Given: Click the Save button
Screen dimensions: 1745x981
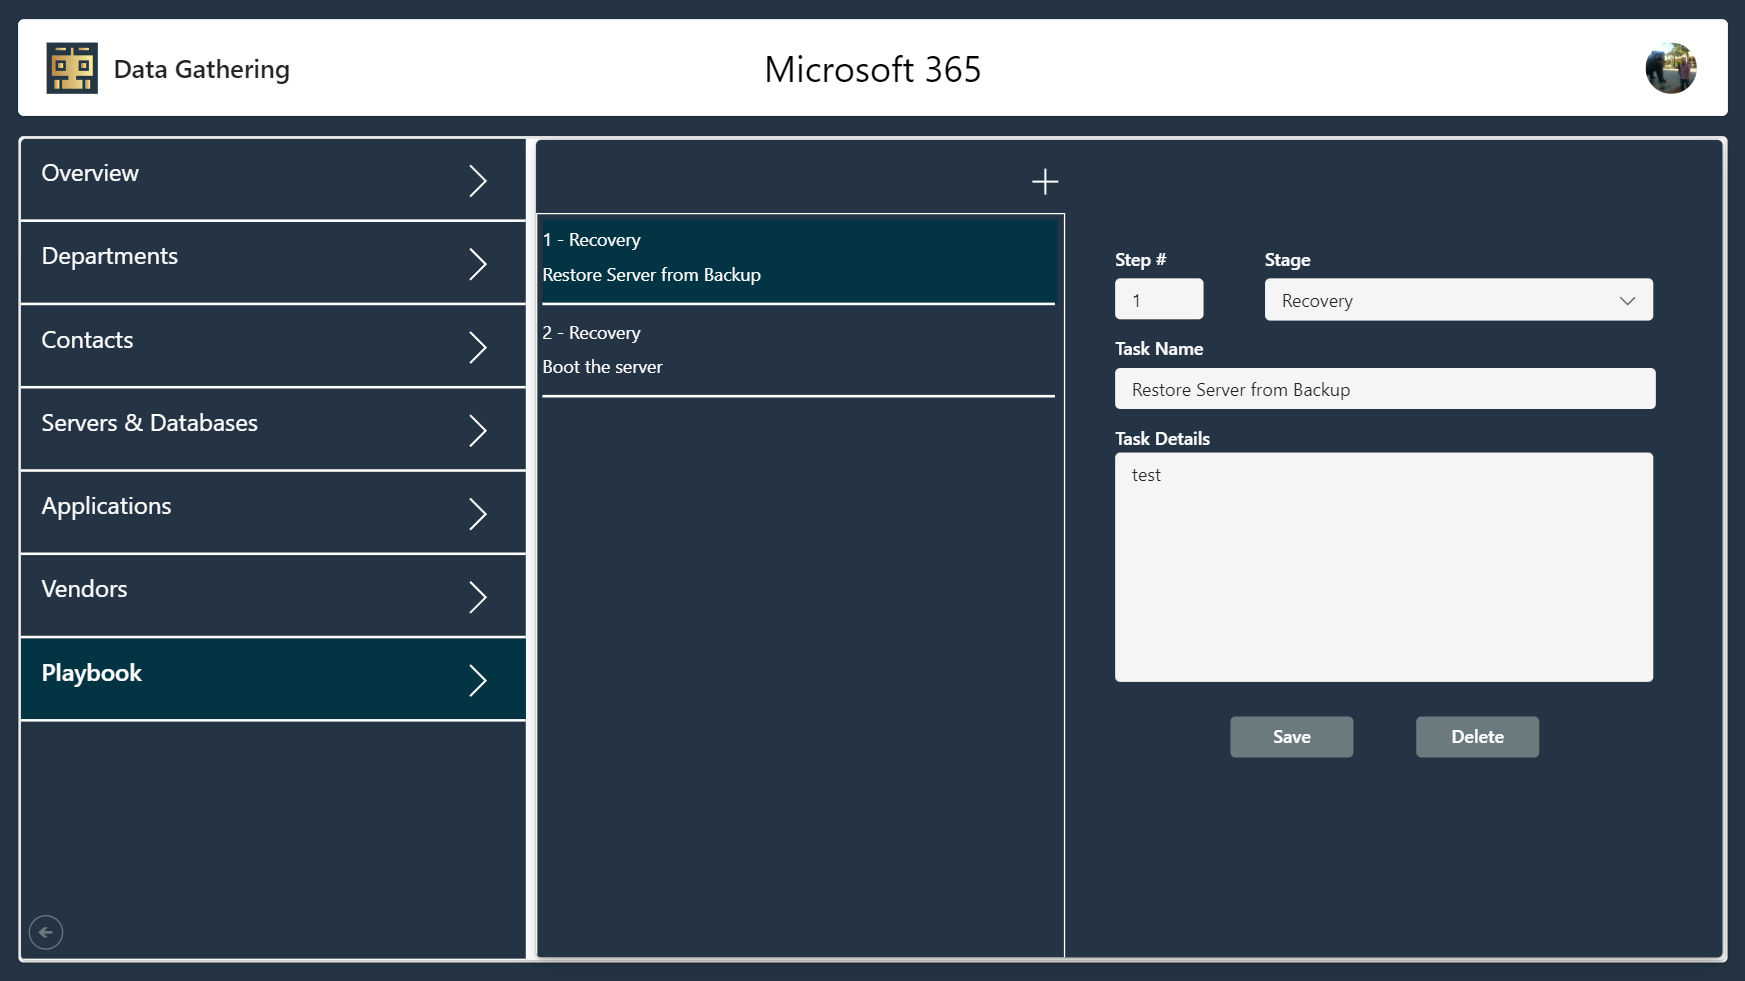Looking at the screenshot, I should [x=1291, y=737].
